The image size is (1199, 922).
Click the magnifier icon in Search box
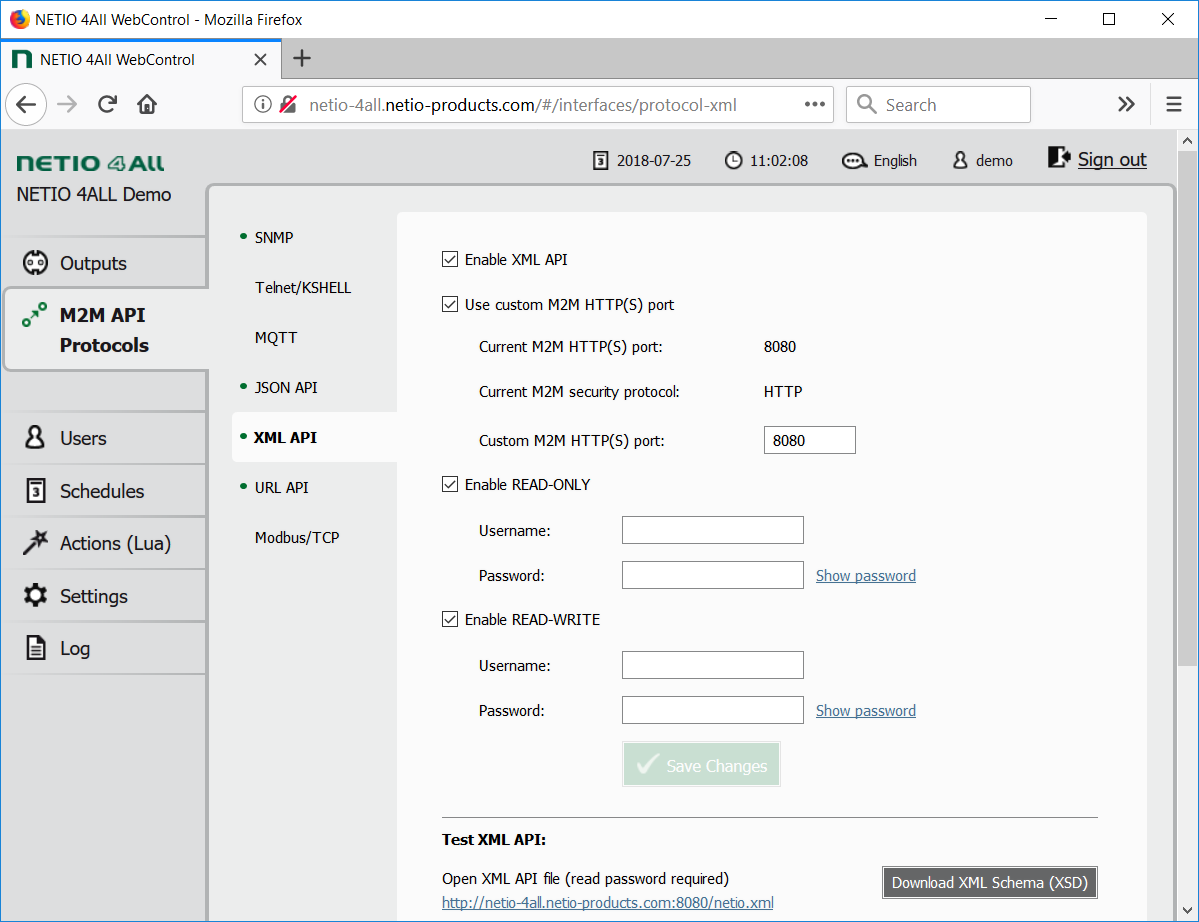866,104
